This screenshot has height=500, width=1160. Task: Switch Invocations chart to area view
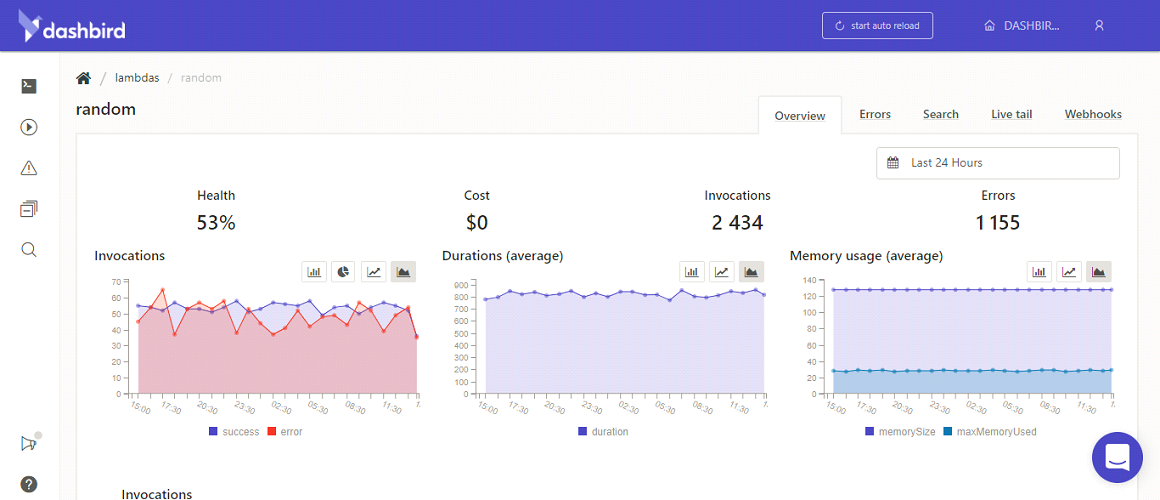pos(403,272)
